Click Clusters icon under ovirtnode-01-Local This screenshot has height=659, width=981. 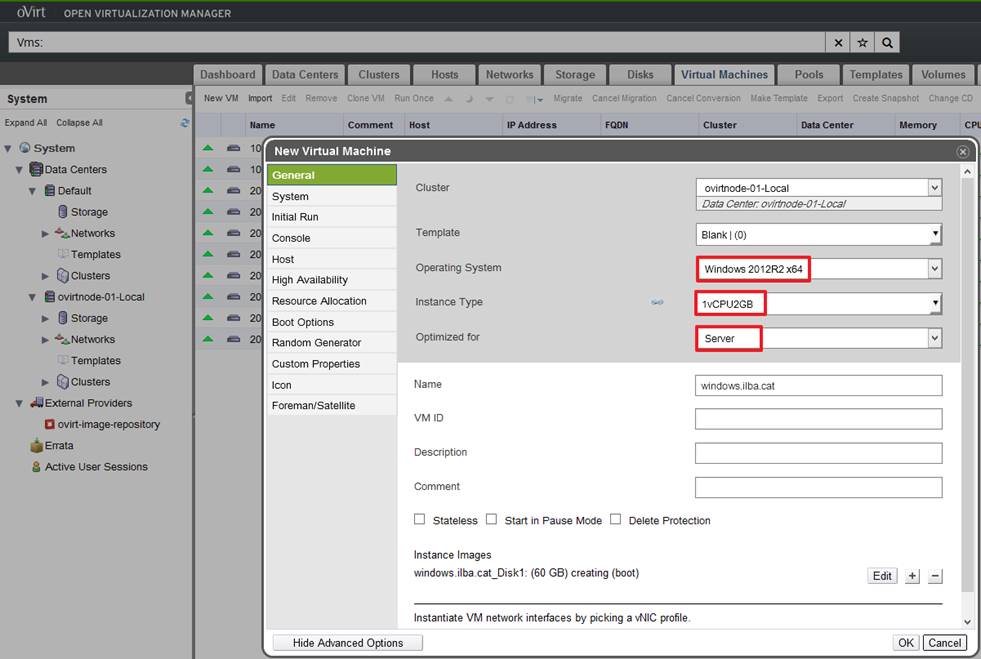(63, 382)
